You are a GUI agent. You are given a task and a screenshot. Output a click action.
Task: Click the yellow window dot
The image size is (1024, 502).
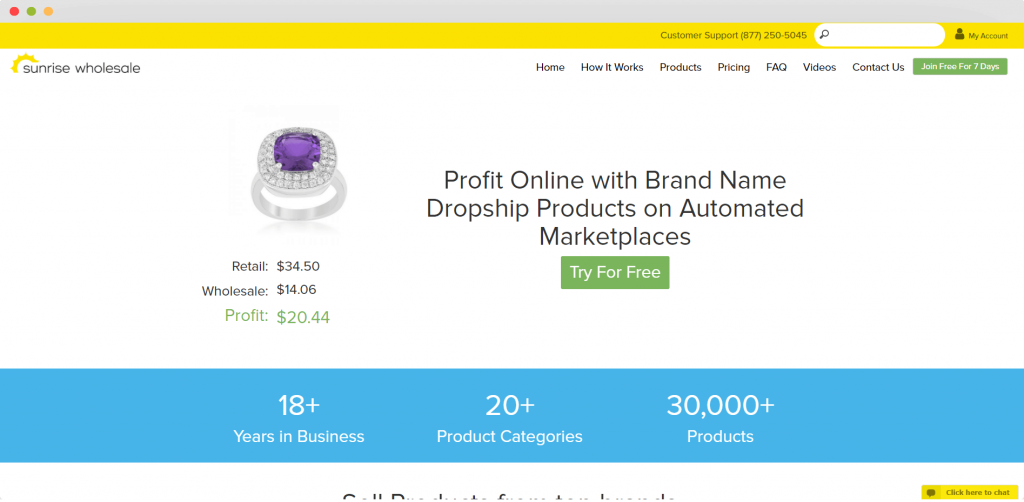[48, 11]
